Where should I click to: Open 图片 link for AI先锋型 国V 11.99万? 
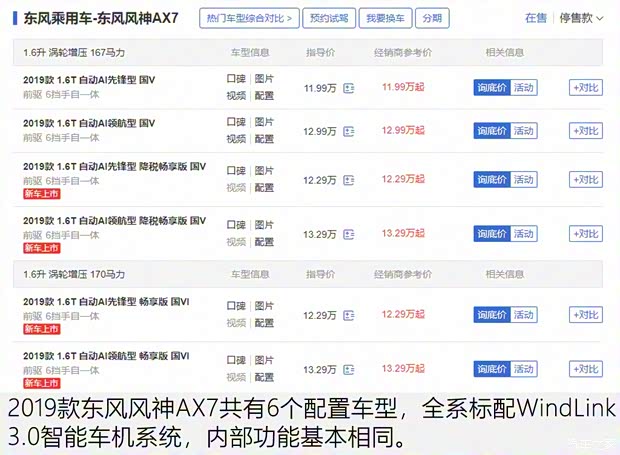[264, 79]
